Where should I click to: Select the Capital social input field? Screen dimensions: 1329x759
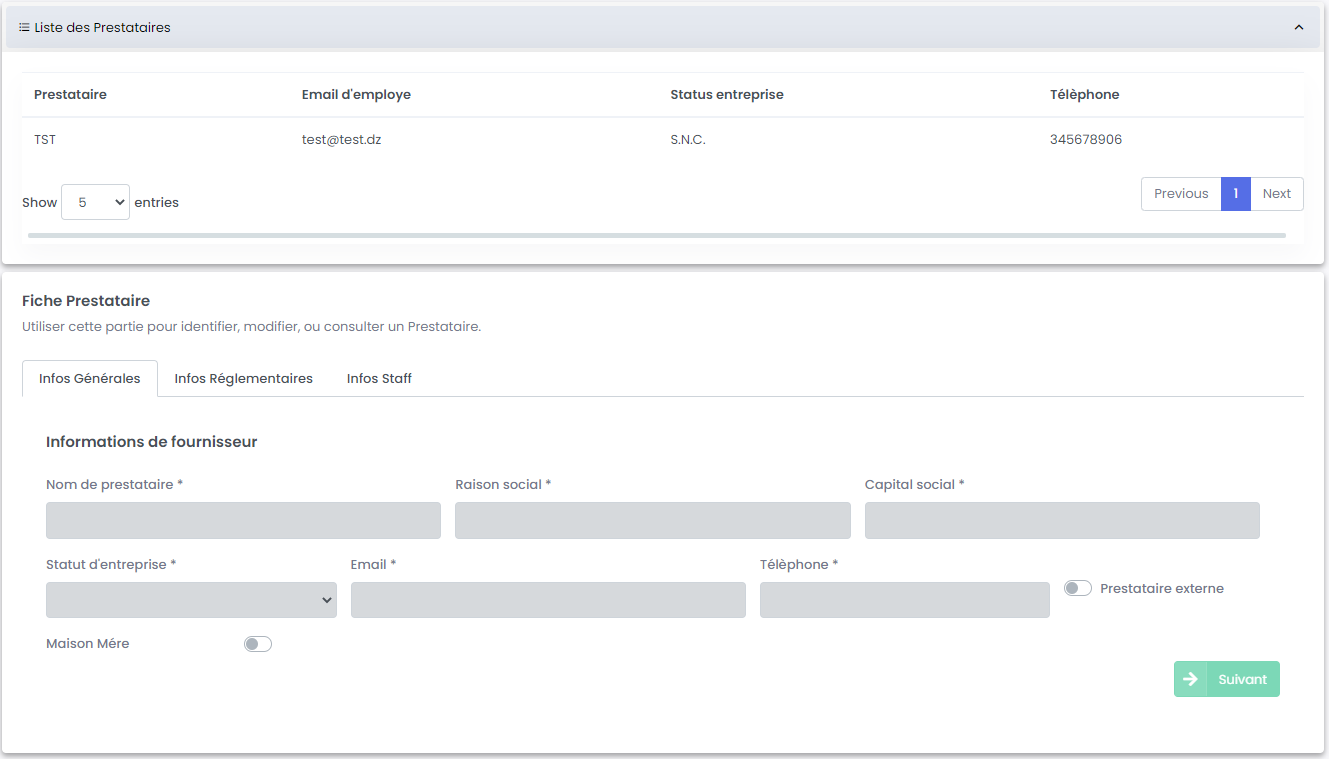[x=1061, y=521]
